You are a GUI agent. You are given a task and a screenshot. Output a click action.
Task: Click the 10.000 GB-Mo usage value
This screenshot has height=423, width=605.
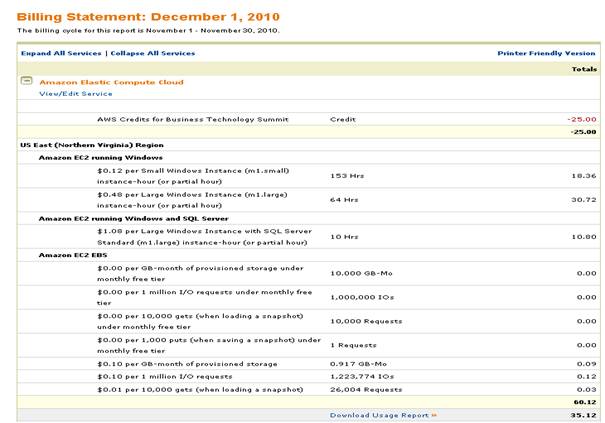coord(361,273)
